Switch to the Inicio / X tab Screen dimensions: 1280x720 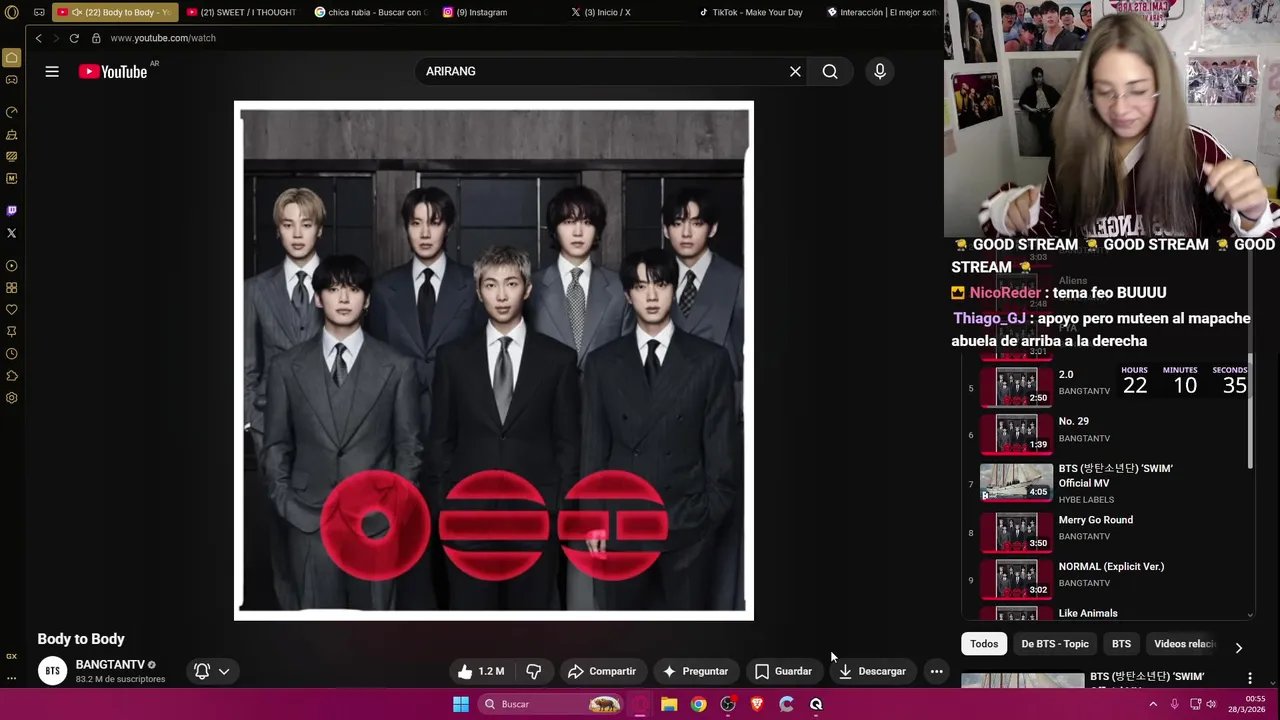[627, 12]
